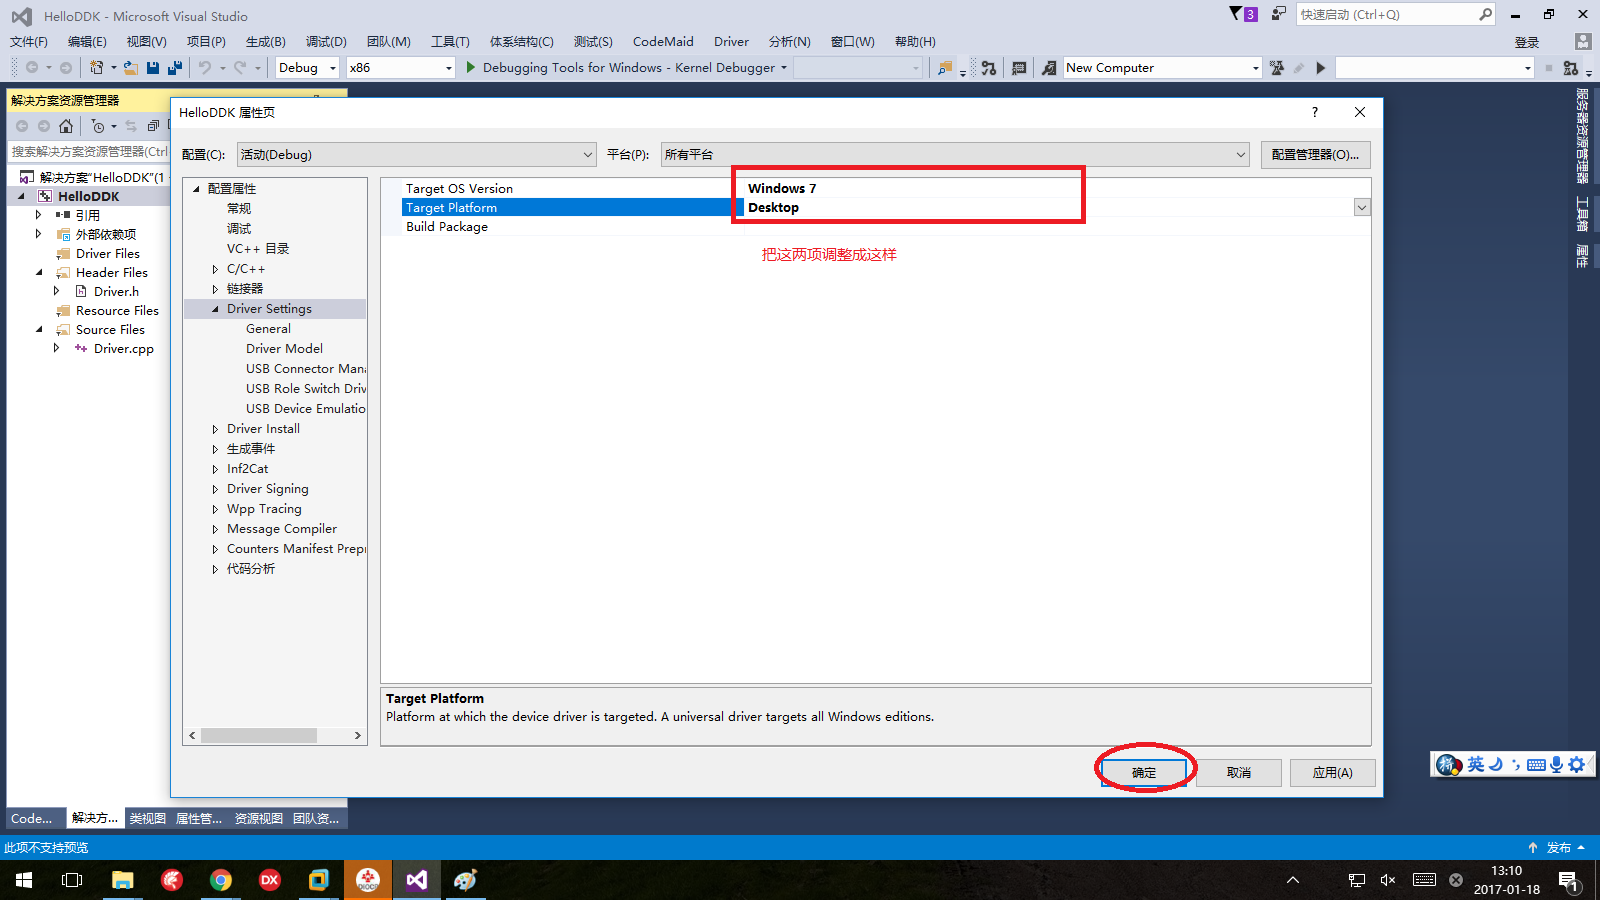This screenshot has width=1600, height=900.
Task: Click the 应用(A) apply button
Action: tap(1333, 772)
